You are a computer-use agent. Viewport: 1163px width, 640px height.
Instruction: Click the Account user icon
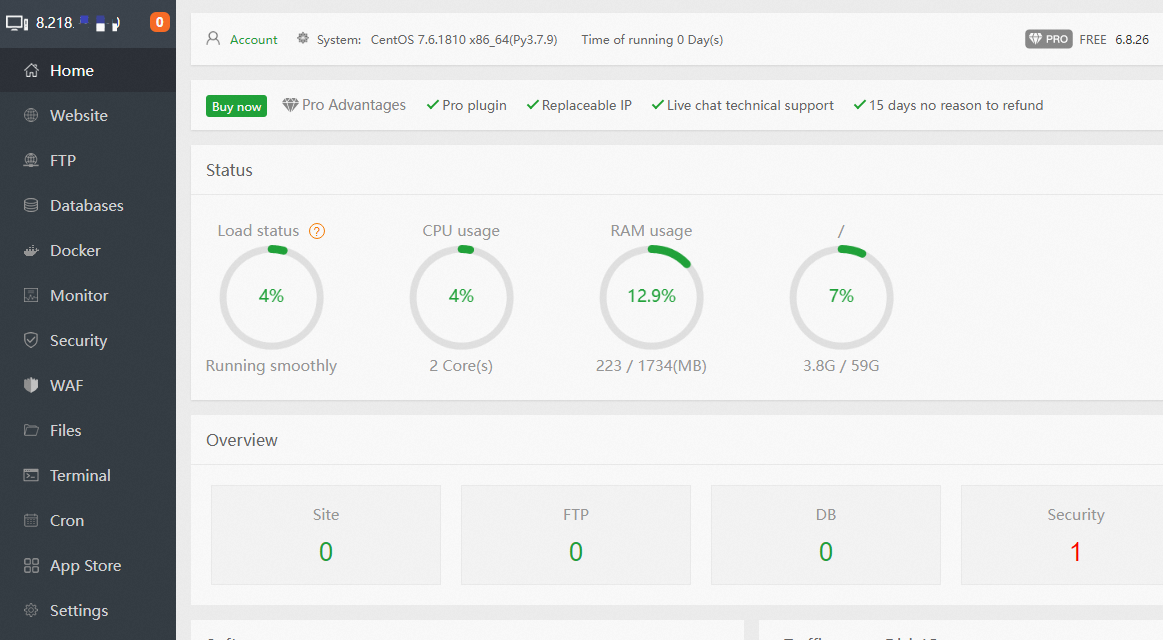[213, 39]
